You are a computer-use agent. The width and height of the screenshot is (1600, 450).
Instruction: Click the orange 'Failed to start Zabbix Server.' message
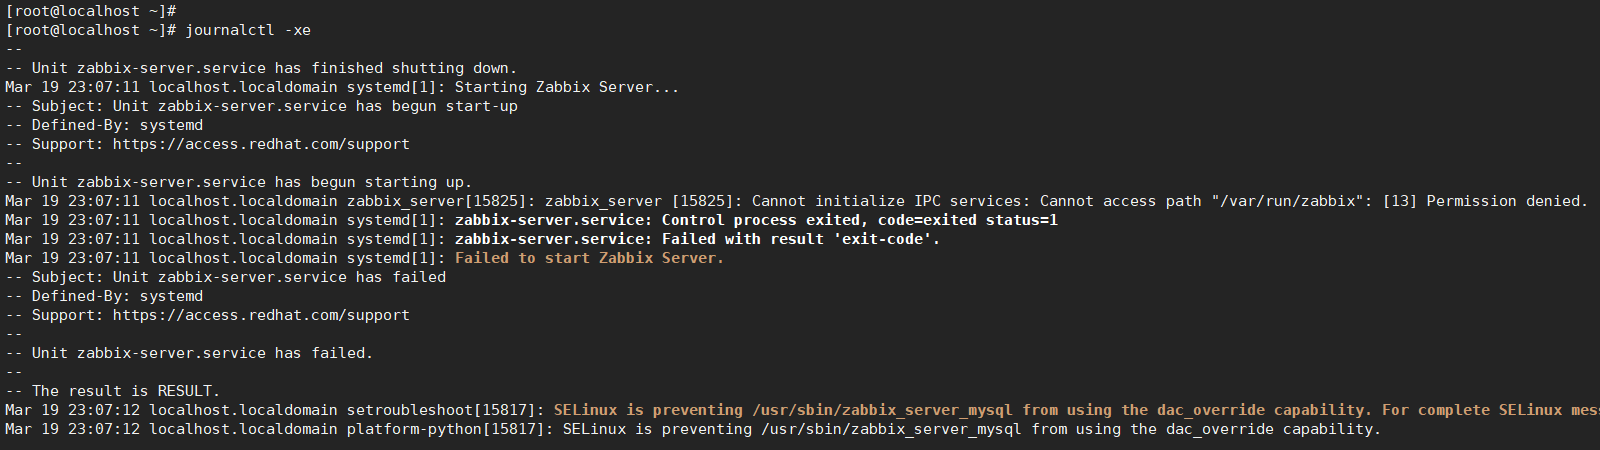pyautogui.click(x=589, y=258)
